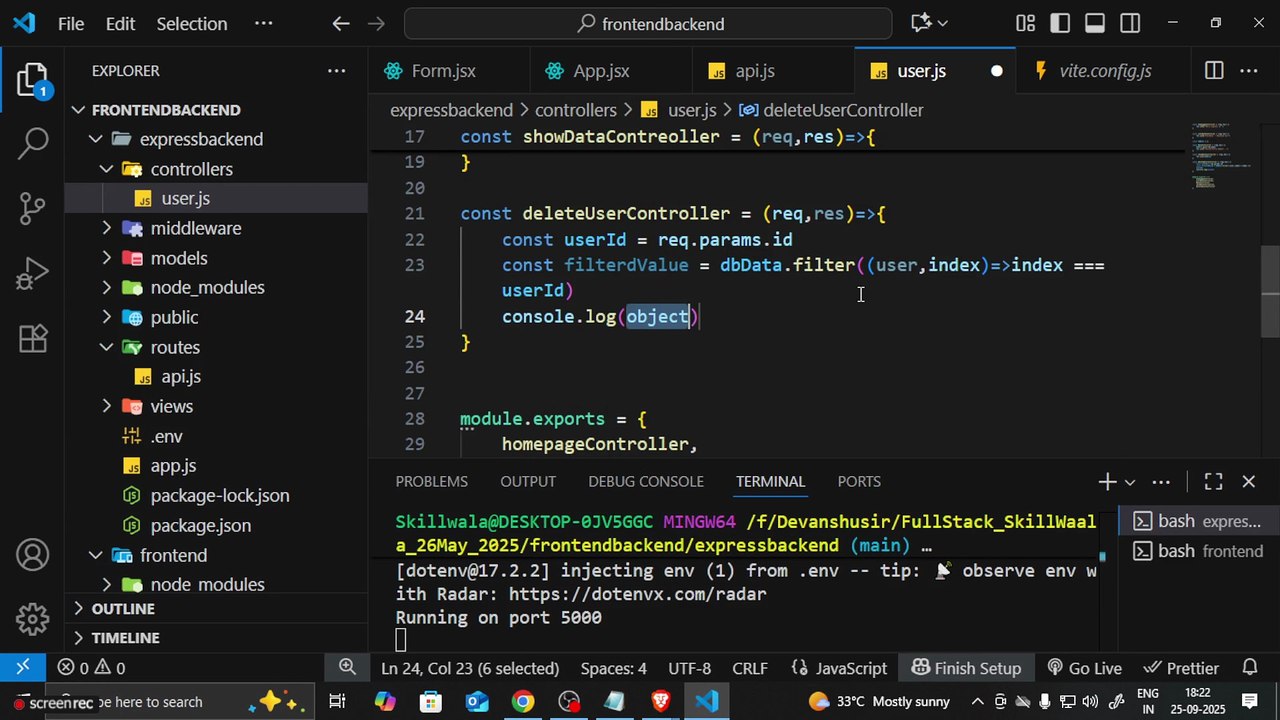Click the Go Live status bar button

click(x=1084, y=668)
